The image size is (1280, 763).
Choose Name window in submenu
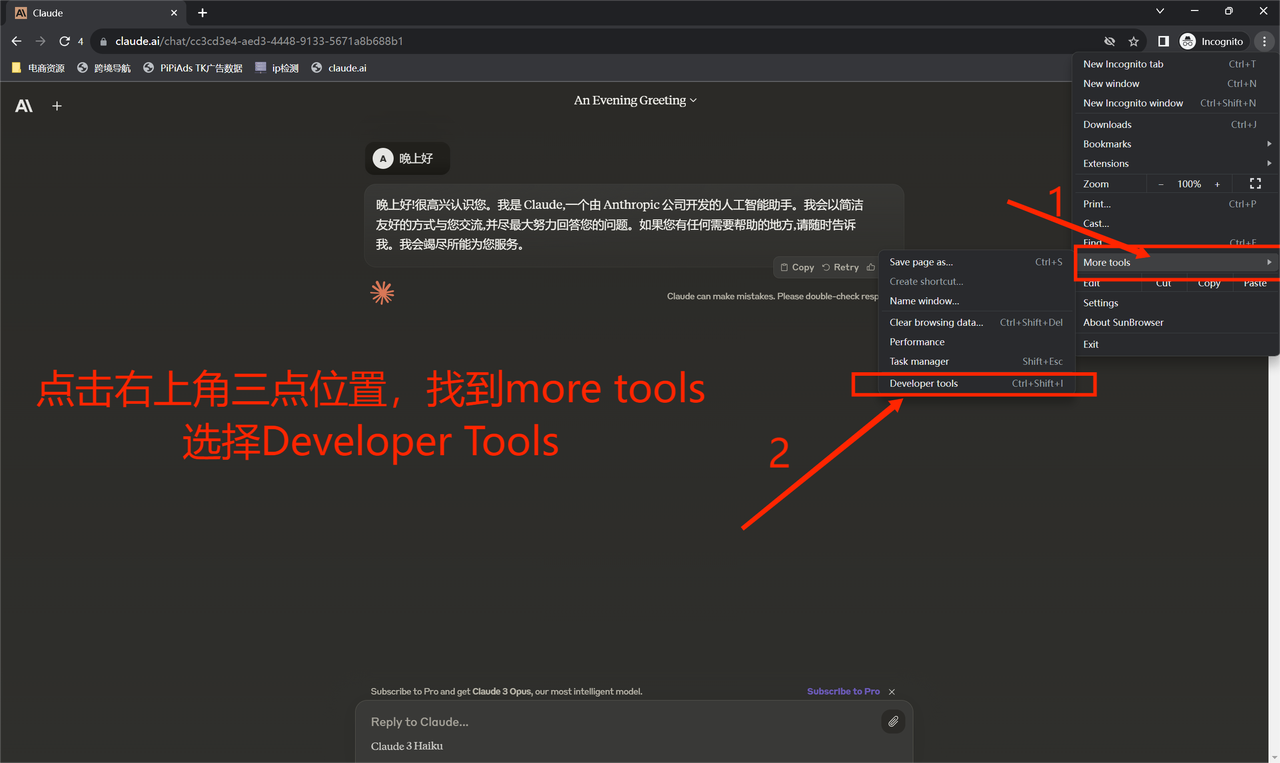(976, 301)
